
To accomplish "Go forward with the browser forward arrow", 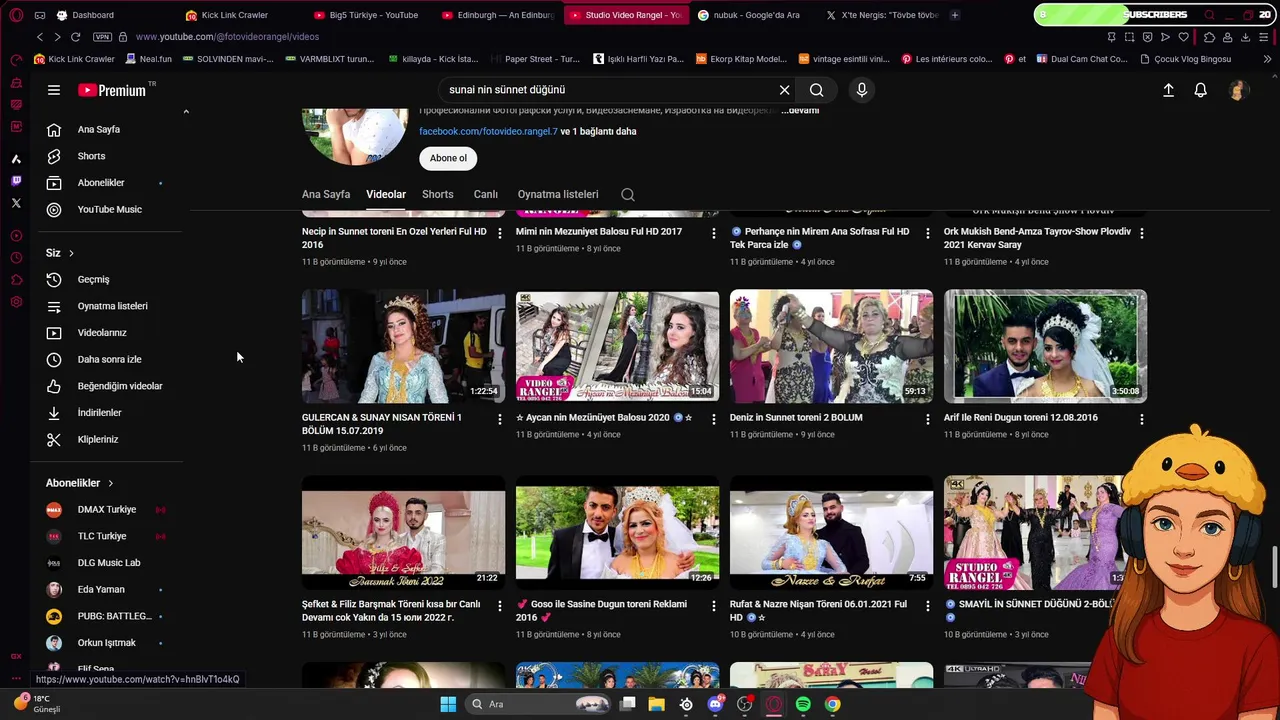I will 57,37.
